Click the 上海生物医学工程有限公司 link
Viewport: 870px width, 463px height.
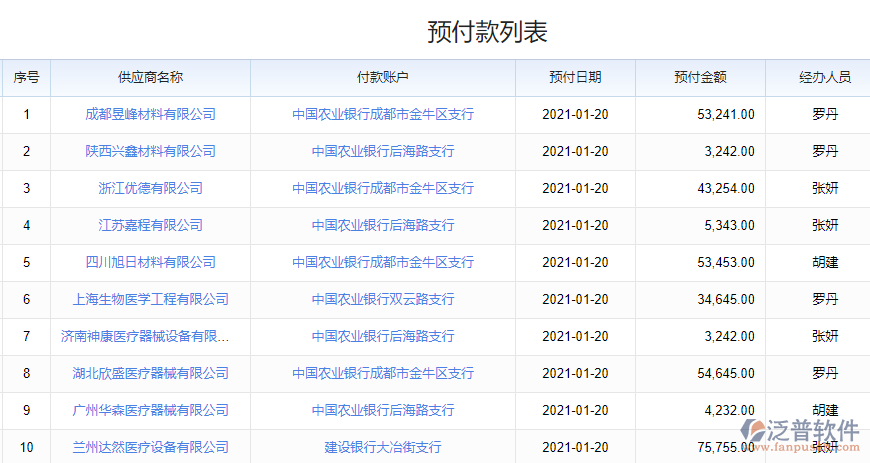[x=150, y=299]
